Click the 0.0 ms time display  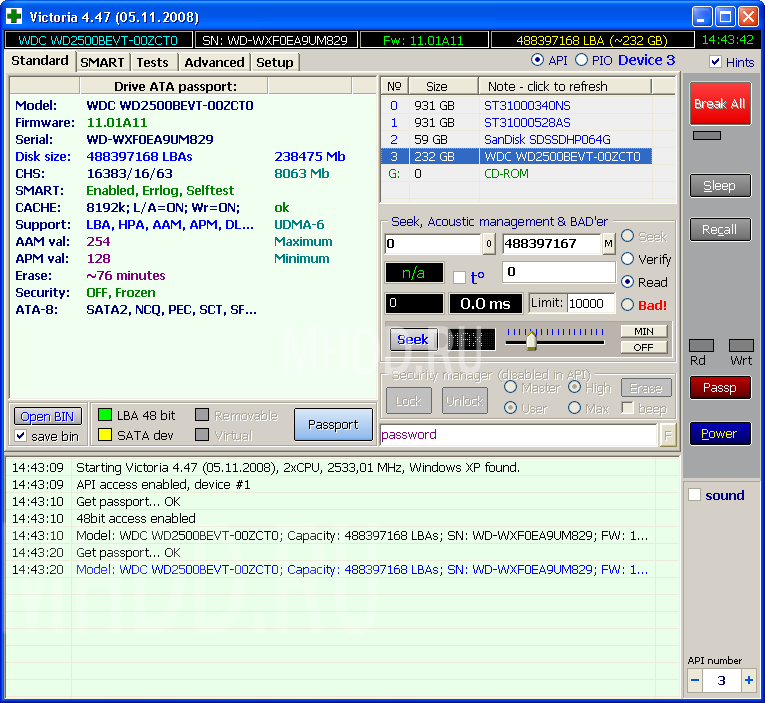tap(485, 303)
